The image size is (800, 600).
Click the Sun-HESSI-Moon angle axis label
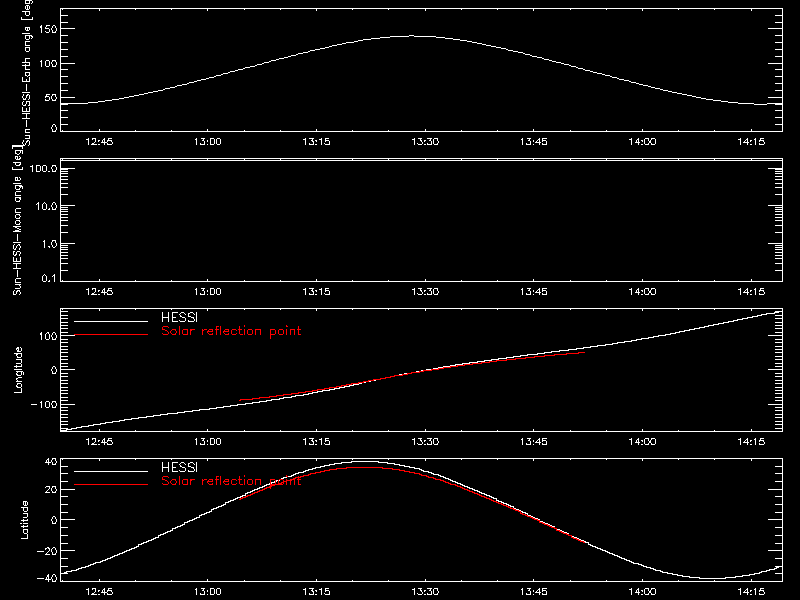[18, 220]
